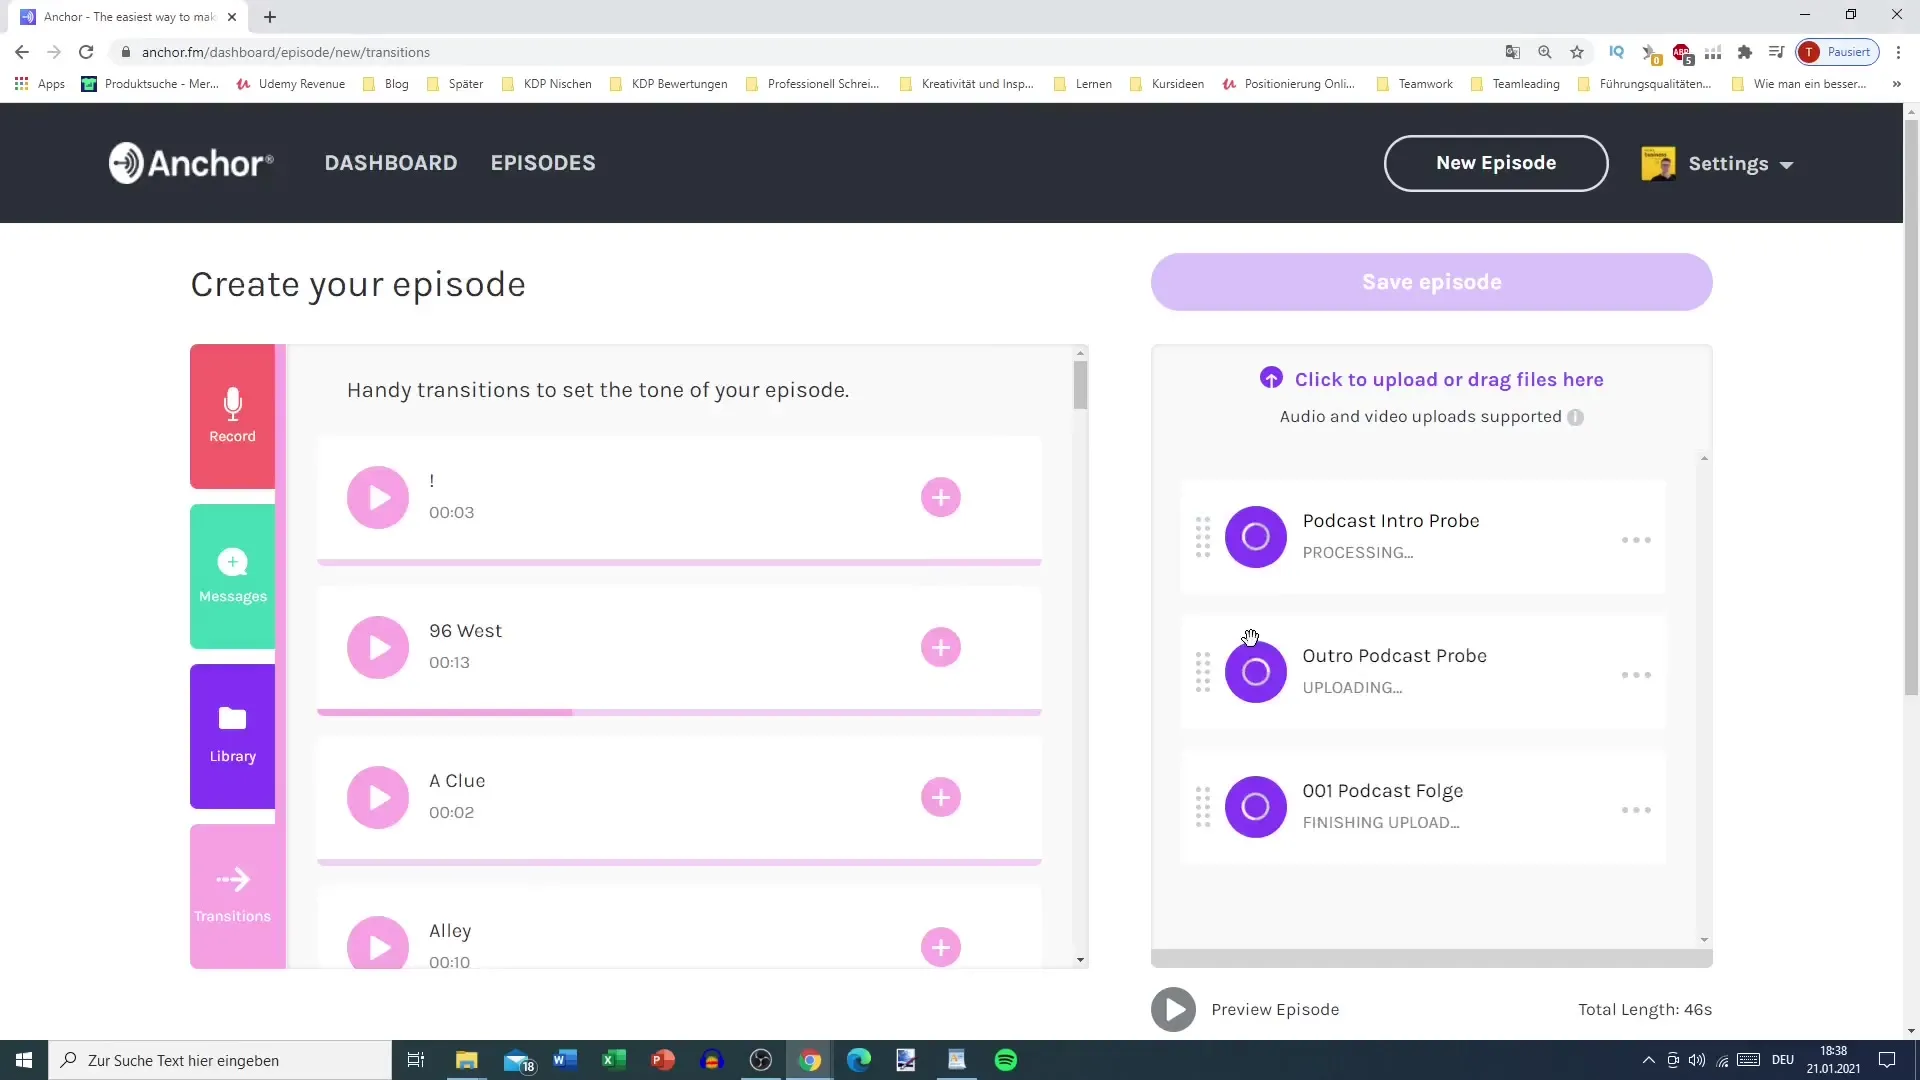Open Excel from the taskbar
Image resolution: width=1920 pixels, height=1080 pixels.
pyautogui.click(x=613, y=1060)
